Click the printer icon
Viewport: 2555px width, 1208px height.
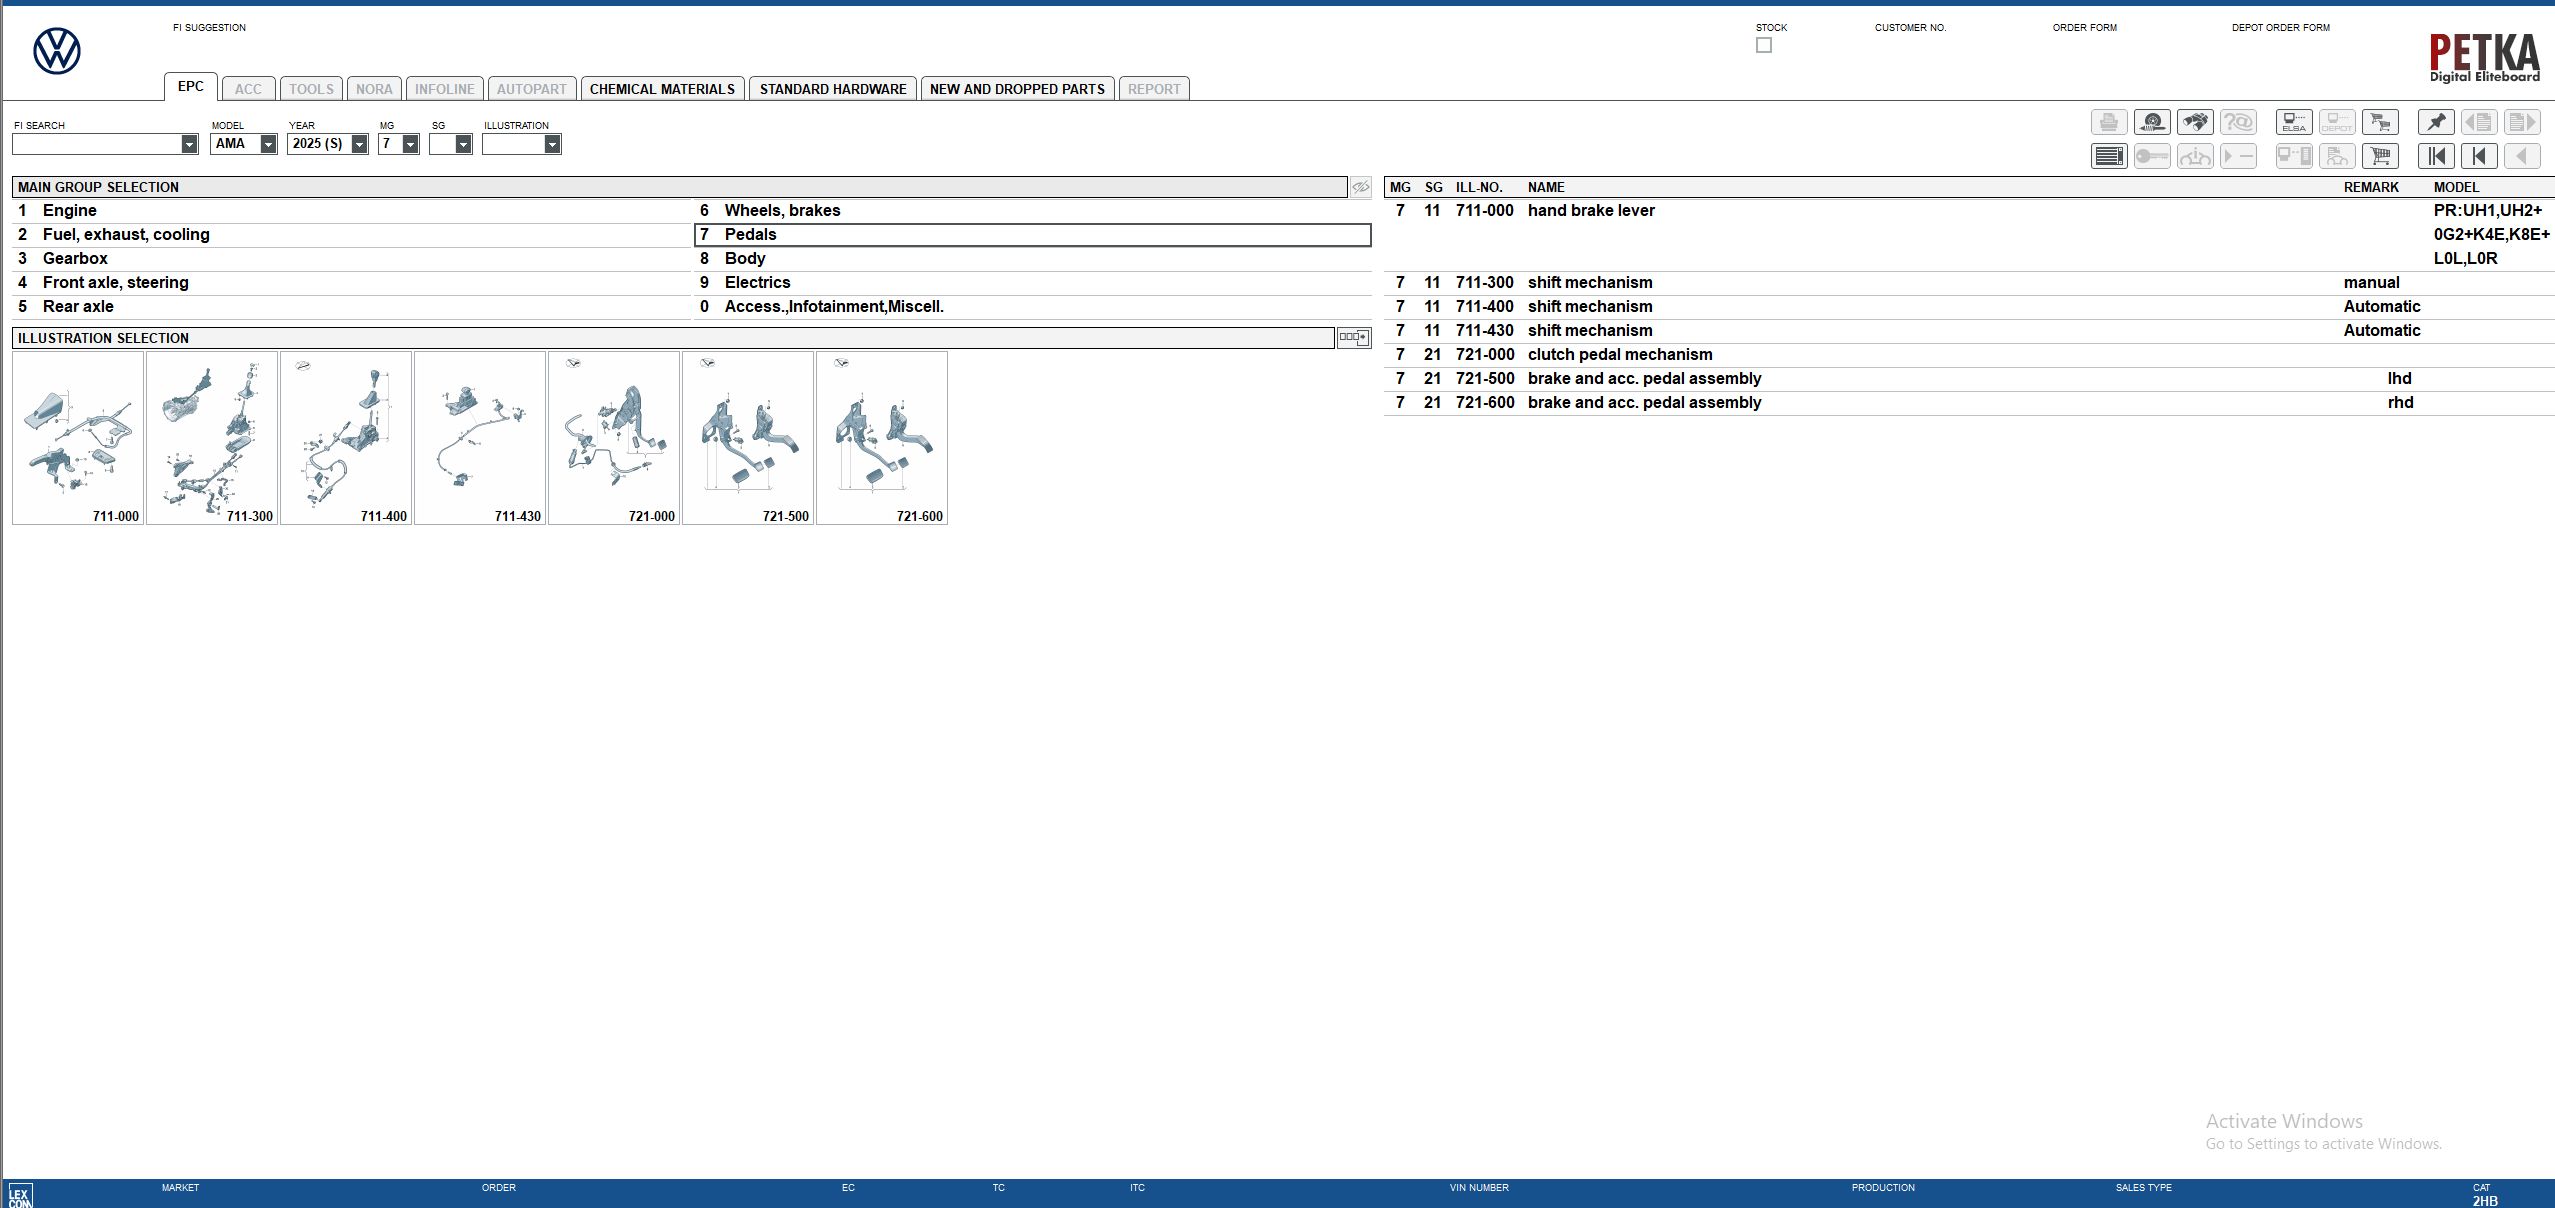point(2110,122)
